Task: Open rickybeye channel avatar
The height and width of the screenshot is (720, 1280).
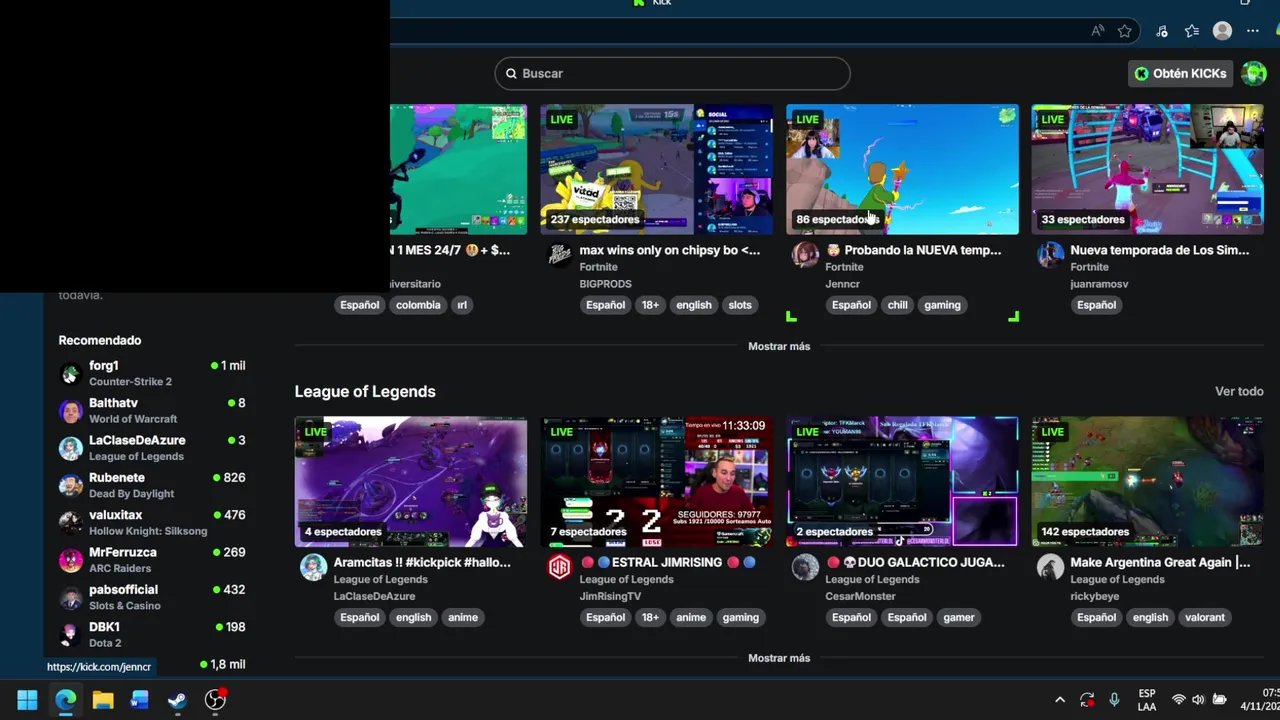Action: point(1051,567)
